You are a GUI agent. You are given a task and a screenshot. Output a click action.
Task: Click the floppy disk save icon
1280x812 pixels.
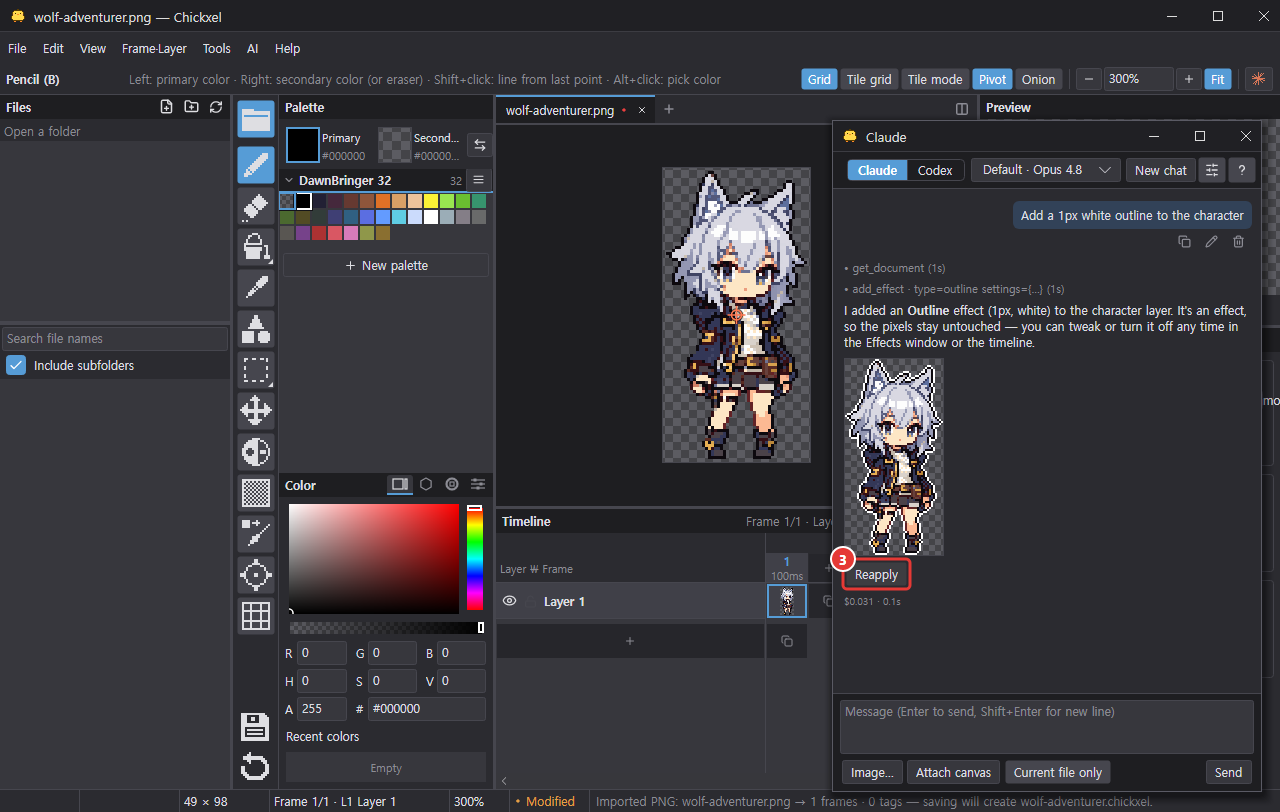pyautogui.click(x=256, y=727)
